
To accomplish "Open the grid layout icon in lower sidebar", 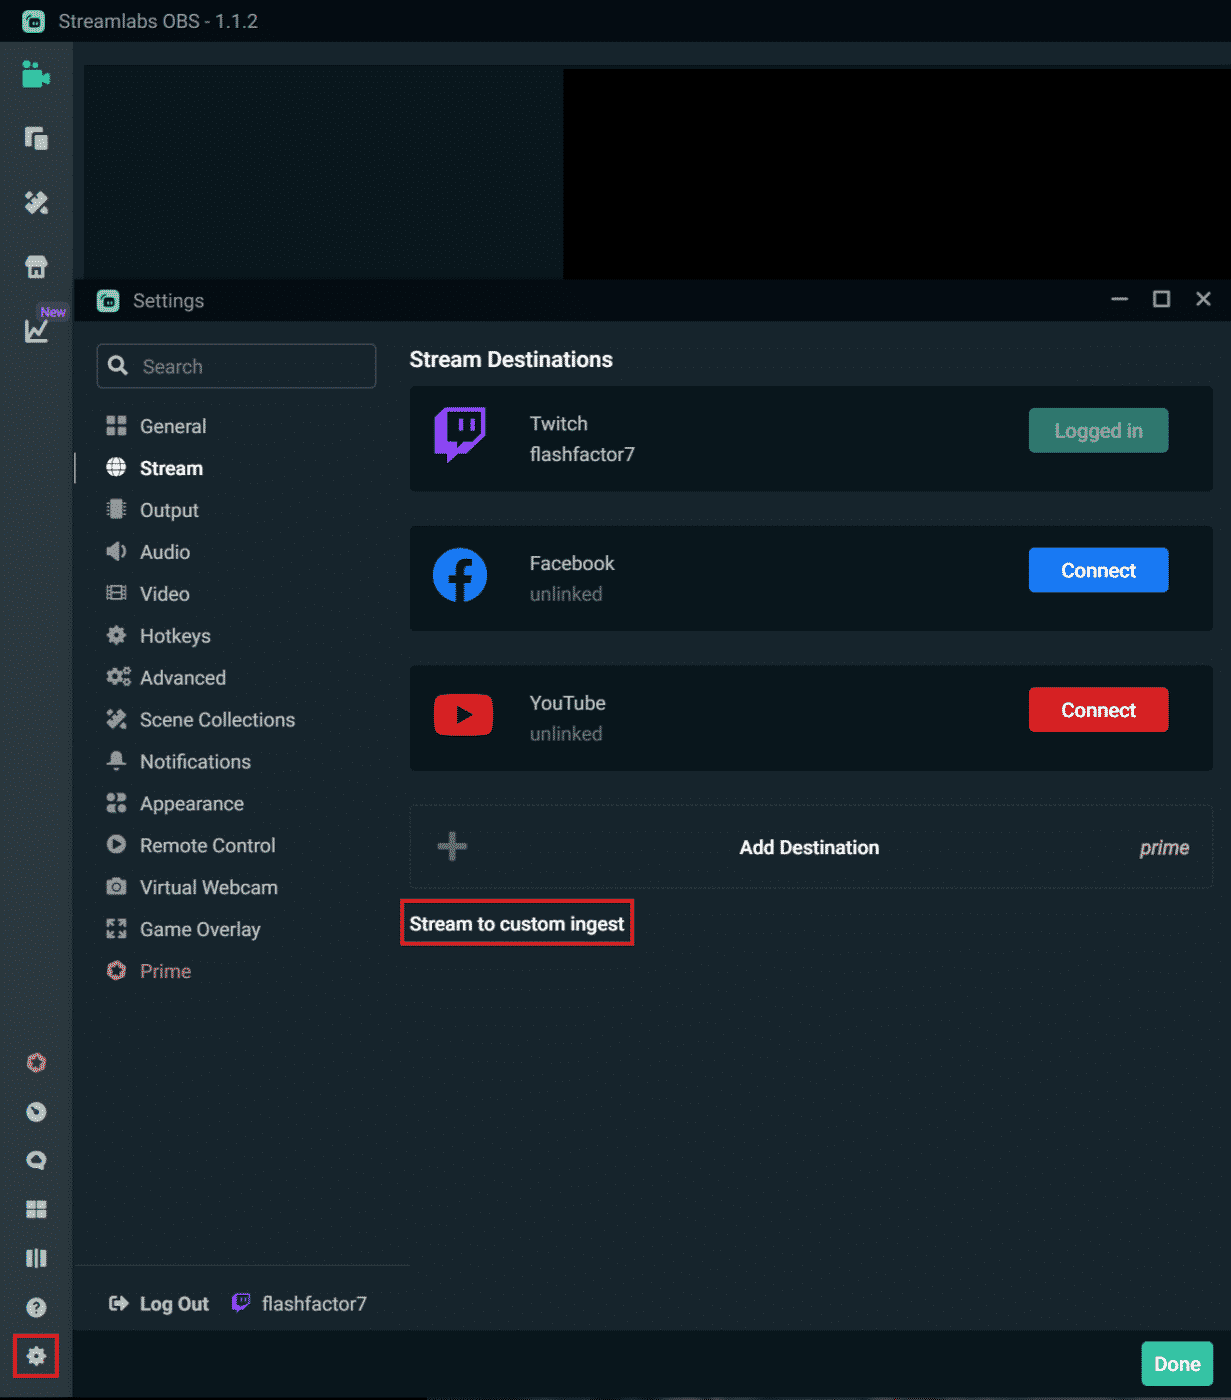I will 36,1210.
